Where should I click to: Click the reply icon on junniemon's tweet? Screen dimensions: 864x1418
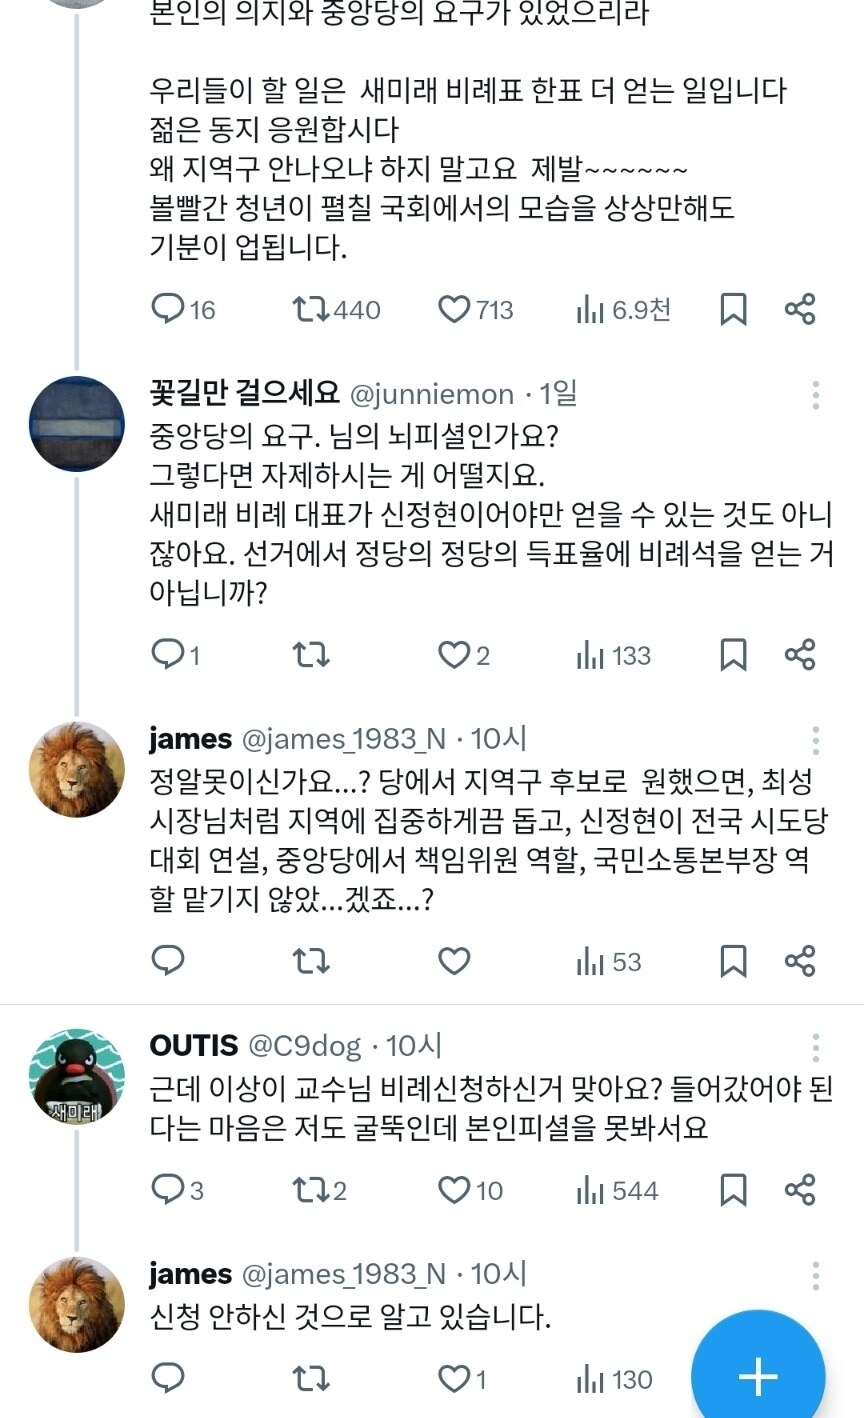click(167, 655)
